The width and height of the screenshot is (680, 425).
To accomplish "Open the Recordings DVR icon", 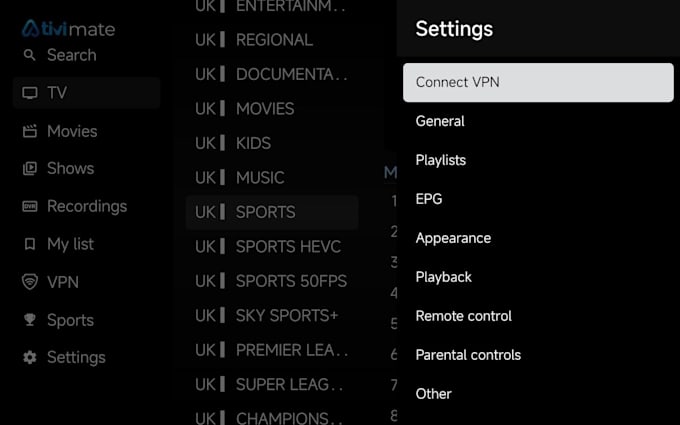I will (29, 206).
